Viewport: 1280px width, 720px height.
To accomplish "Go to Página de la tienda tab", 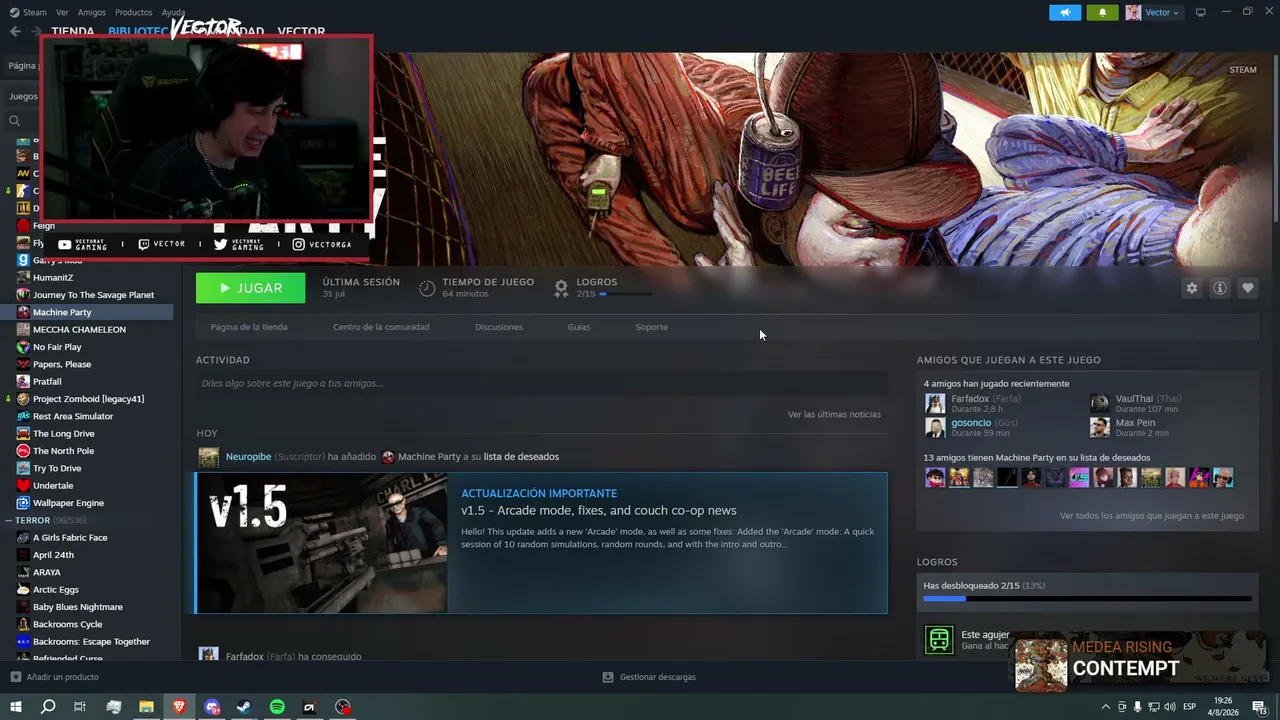I will [x=249, y=327].
